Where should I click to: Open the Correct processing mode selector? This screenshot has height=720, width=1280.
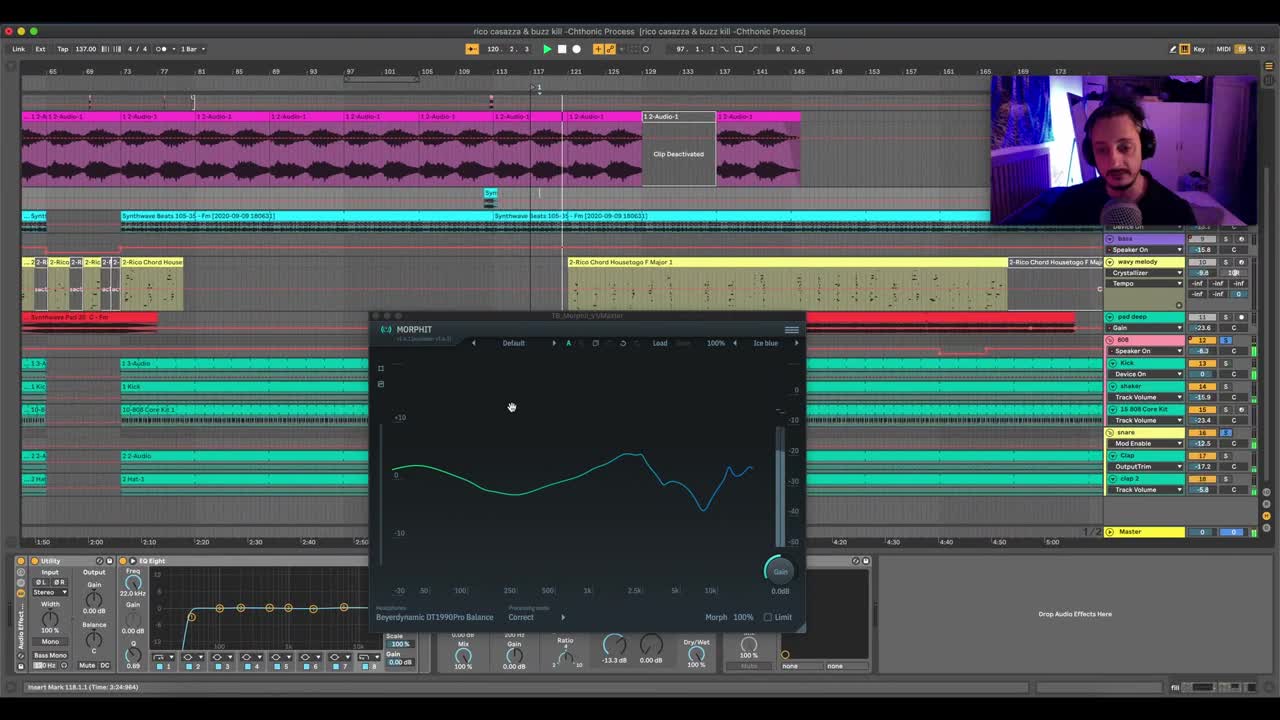click(521, 617)
